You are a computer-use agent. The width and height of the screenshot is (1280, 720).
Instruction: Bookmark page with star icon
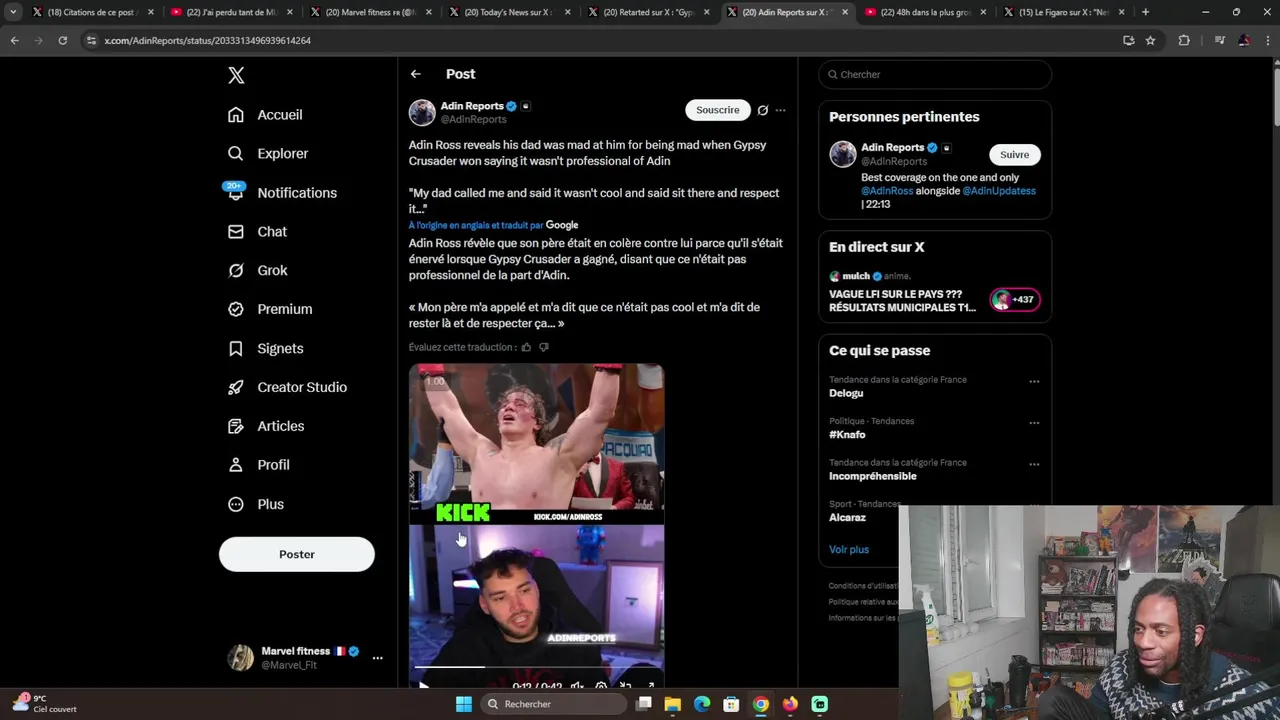1150,40
